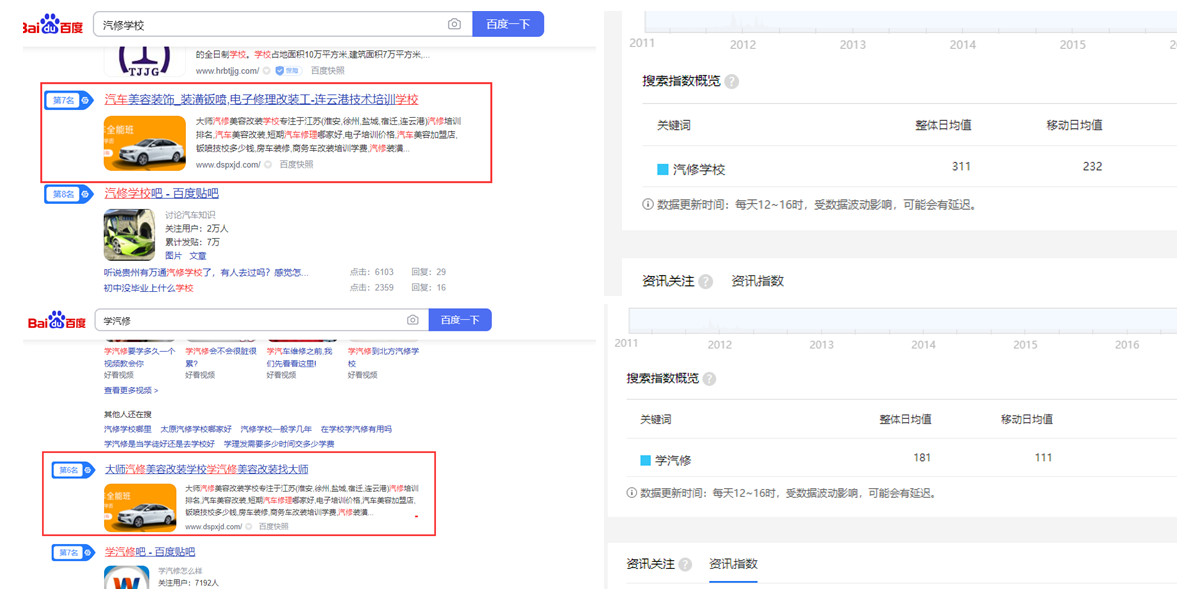Open the 汽修学校吧 - 百度贴吧 result
1200x600 pixels.
point(161,193)
